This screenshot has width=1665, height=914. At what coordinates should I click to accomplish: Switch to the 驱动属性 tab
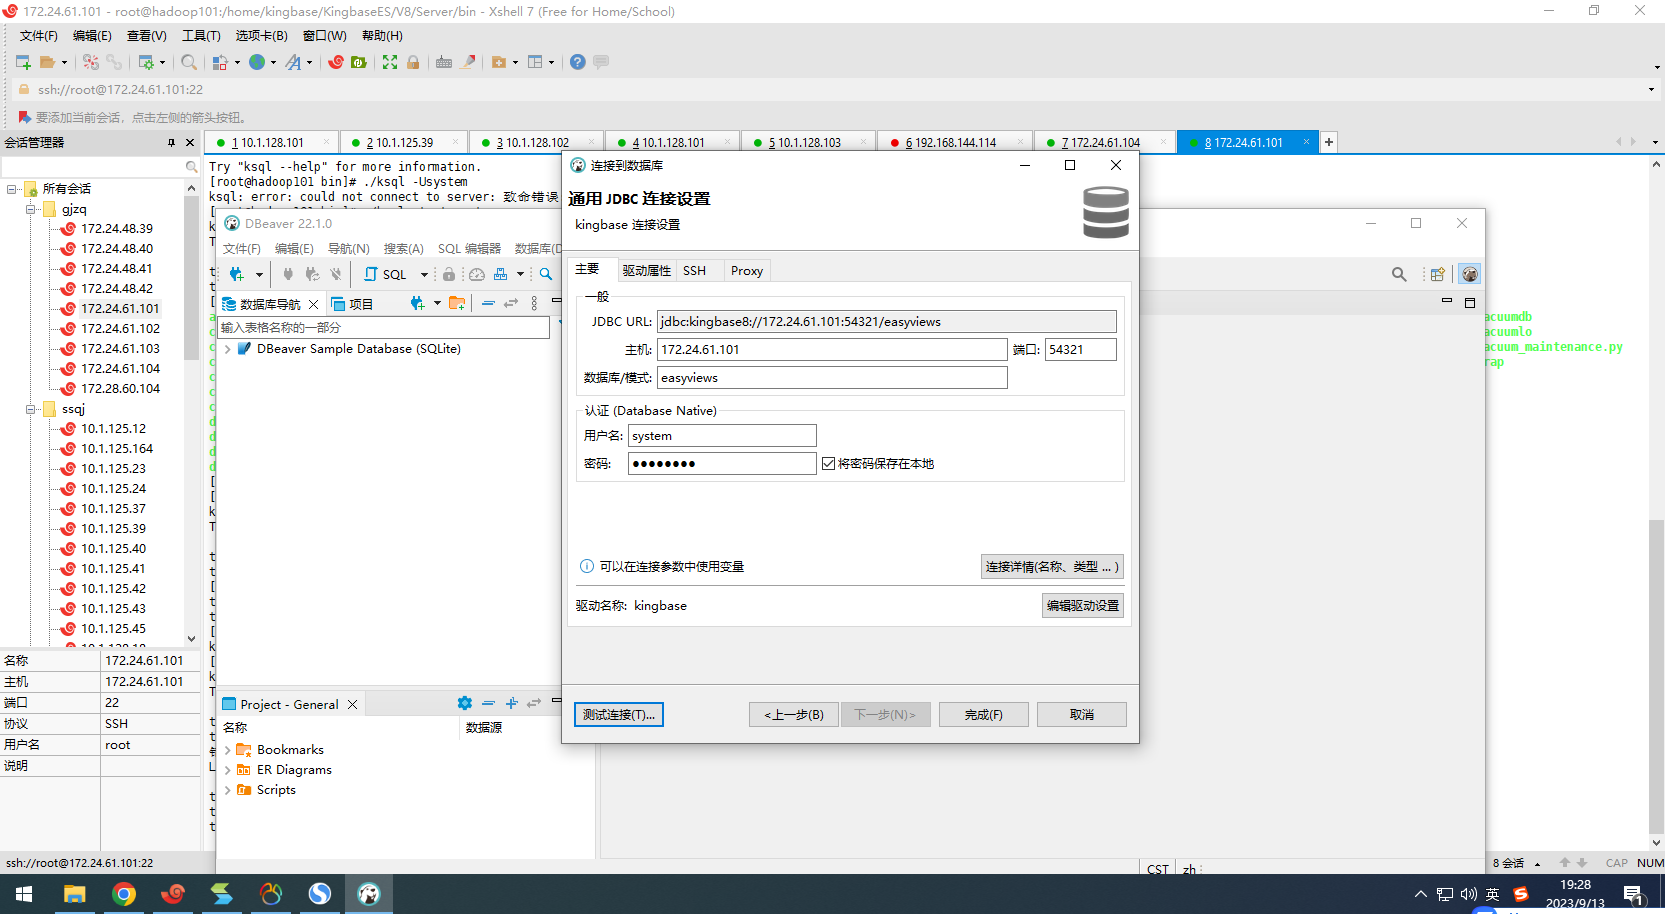pos(646,271)
